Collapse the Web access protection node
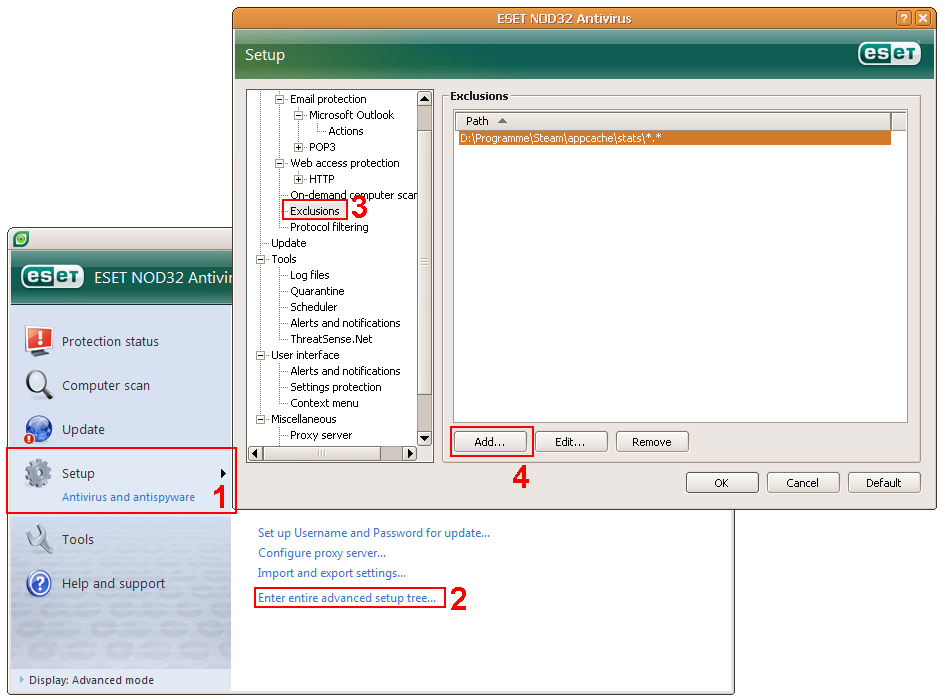The width and height of the screenshot is (945, 700). click(279, 163)
